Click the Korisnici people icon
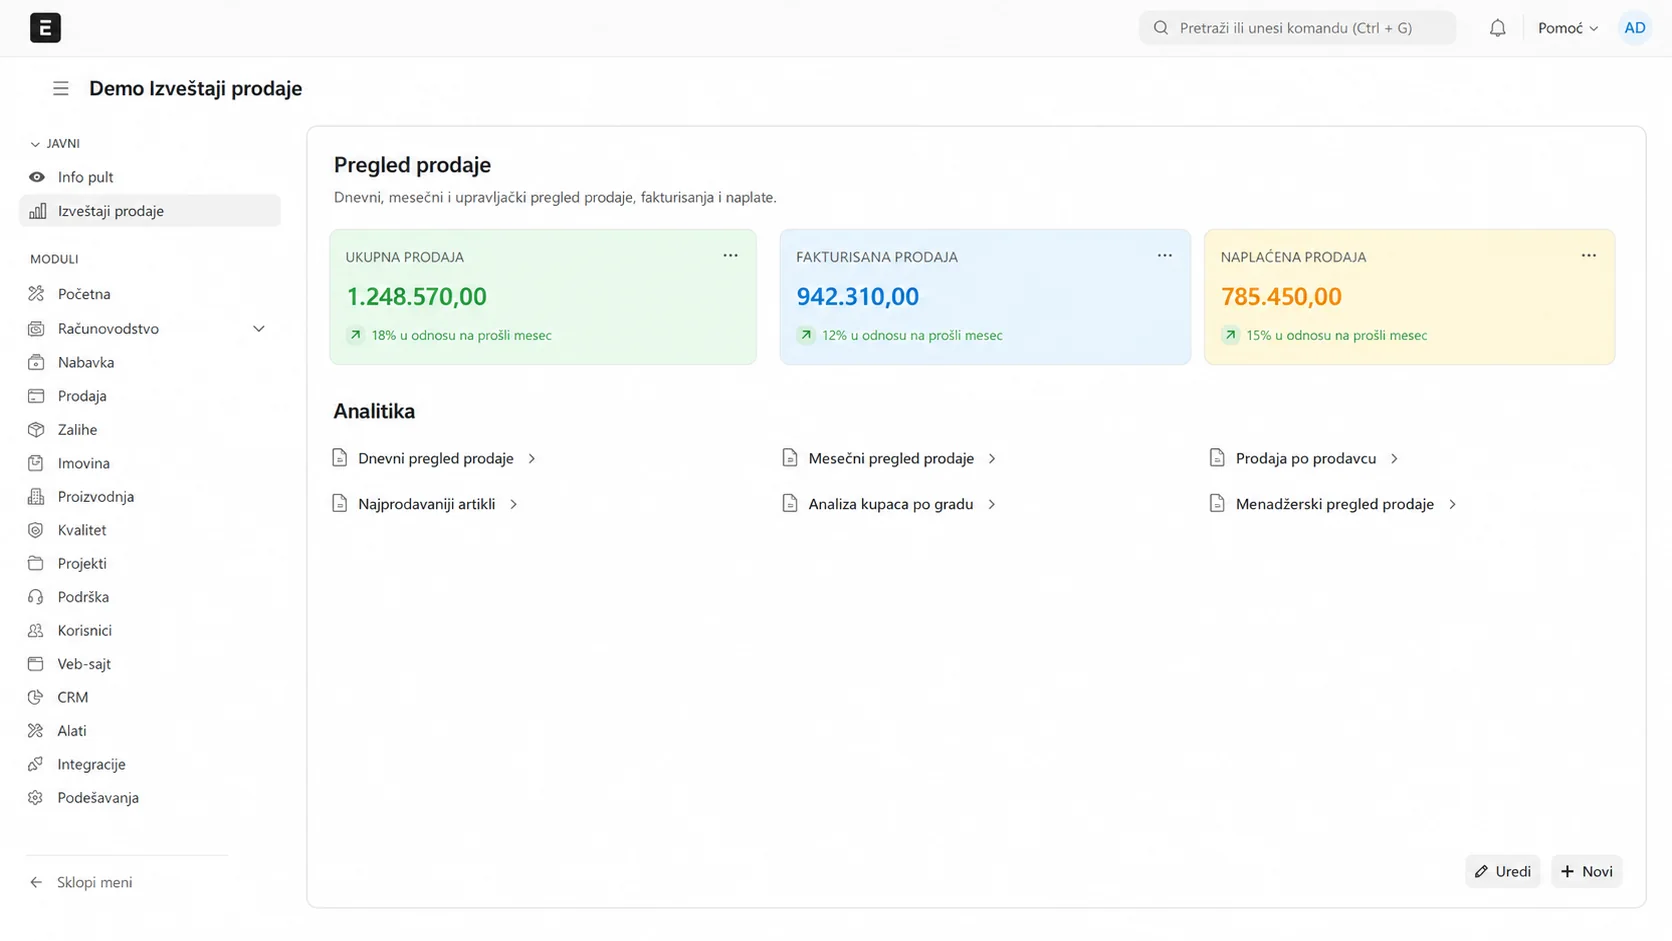The image size is (1672, 941). [x=36, y=630]
